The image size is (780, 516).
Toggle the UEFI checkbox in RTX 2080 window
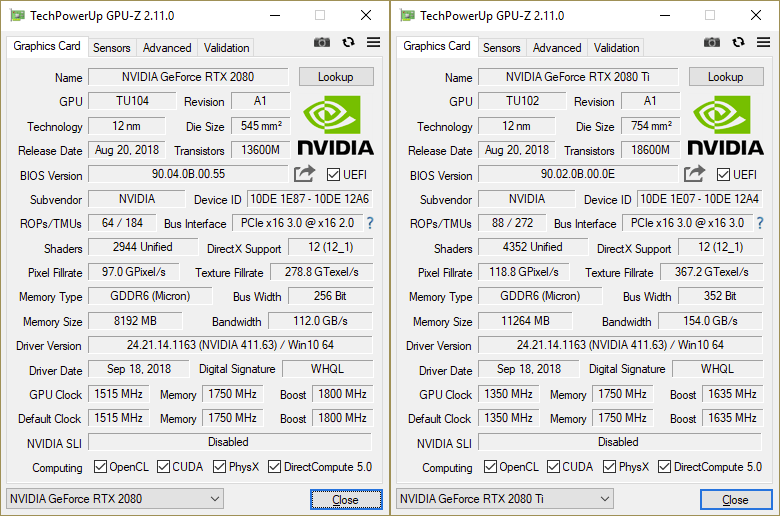[x=334, y=175]
